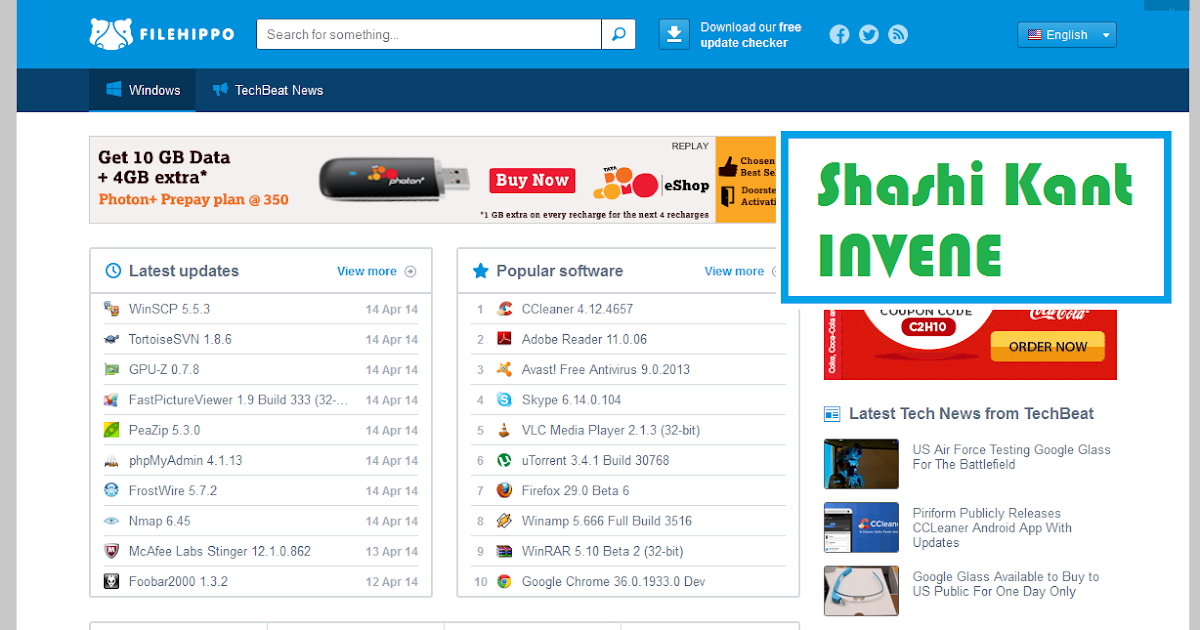Open Adobe Reader 11.0.06 link
The width and height of the screenshot is (1200, 630).
[584, 339]
